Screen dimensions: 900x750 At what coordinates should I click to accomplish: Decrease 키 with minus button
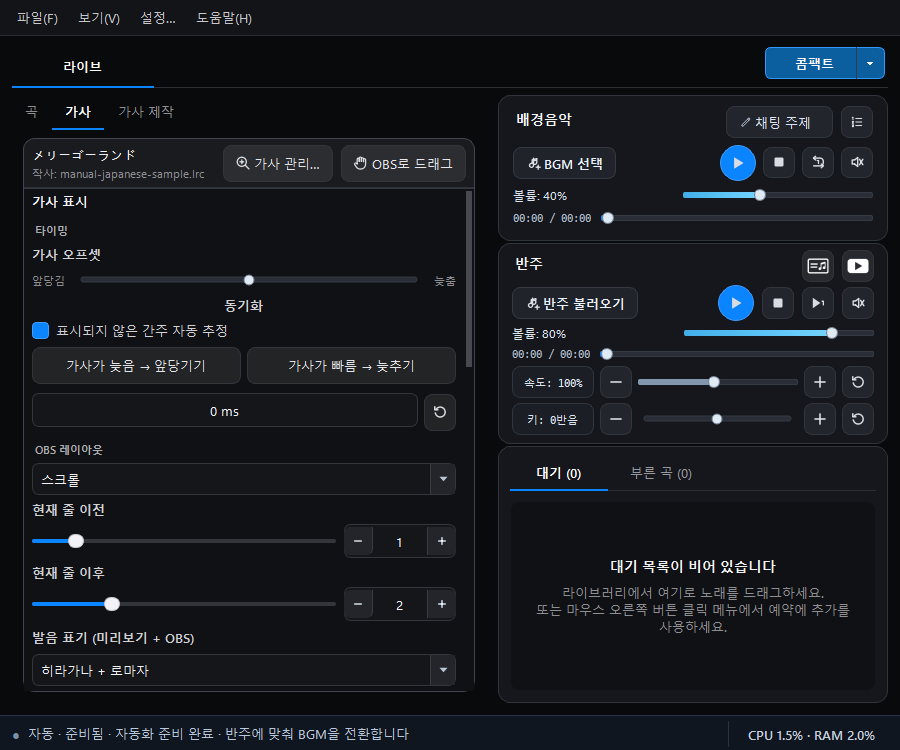click(616, 419)
